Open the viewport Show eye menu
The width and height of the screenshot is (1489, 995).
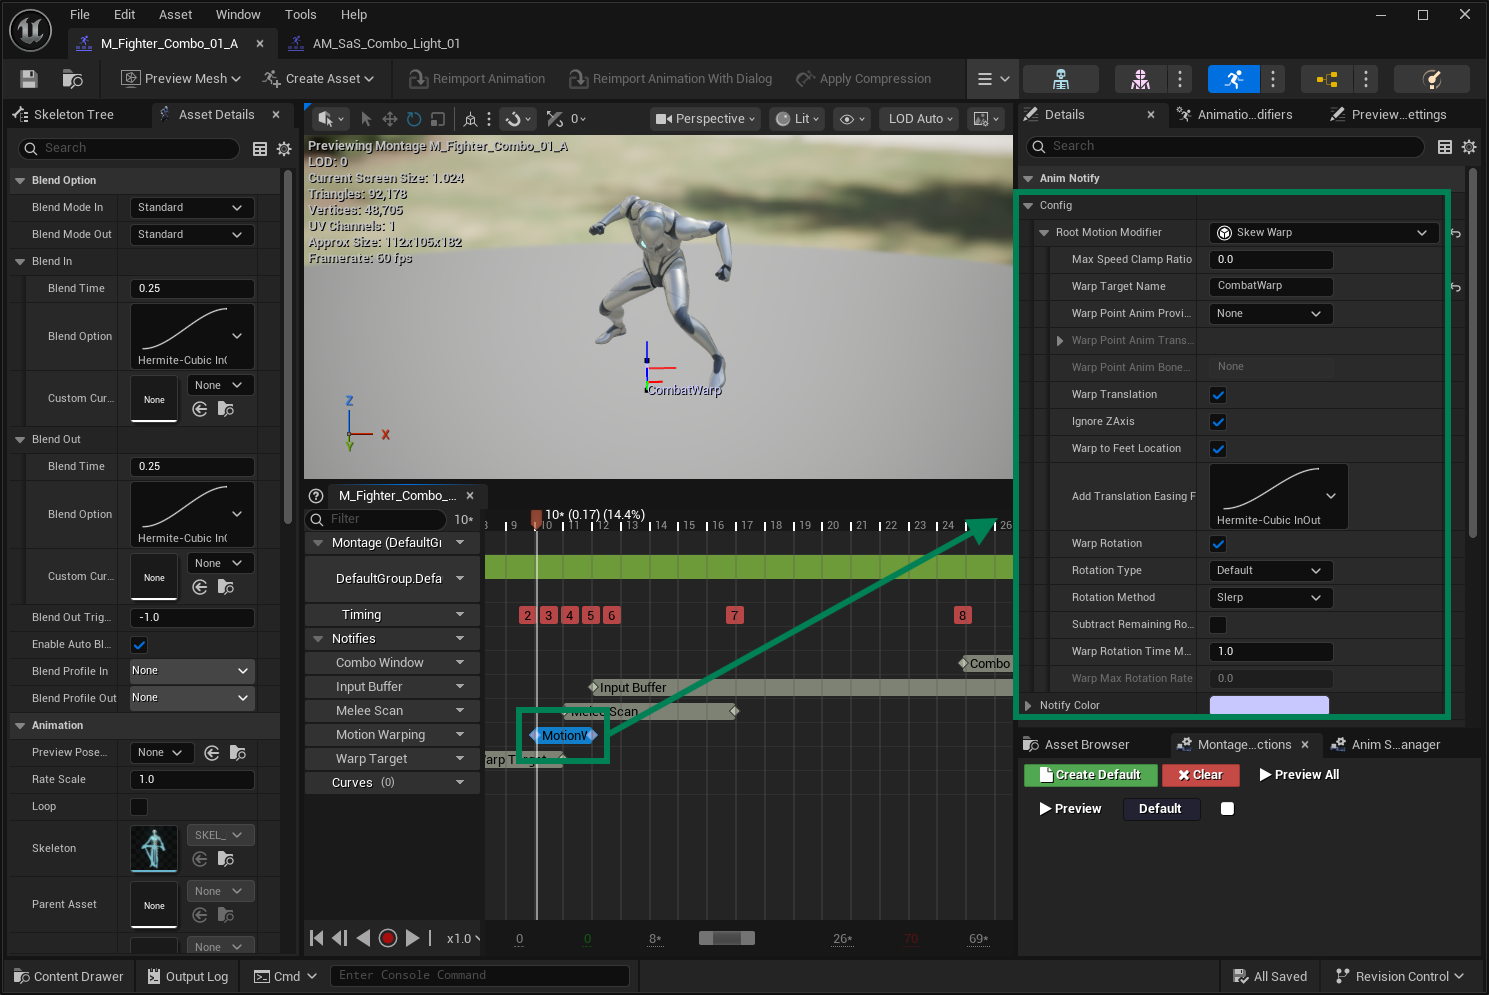tap(852, 119)
